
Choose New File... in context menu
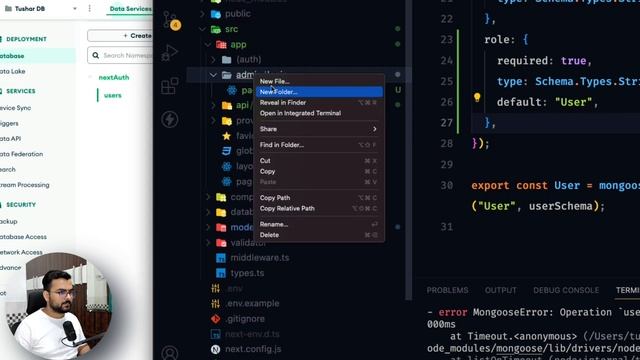319,81
